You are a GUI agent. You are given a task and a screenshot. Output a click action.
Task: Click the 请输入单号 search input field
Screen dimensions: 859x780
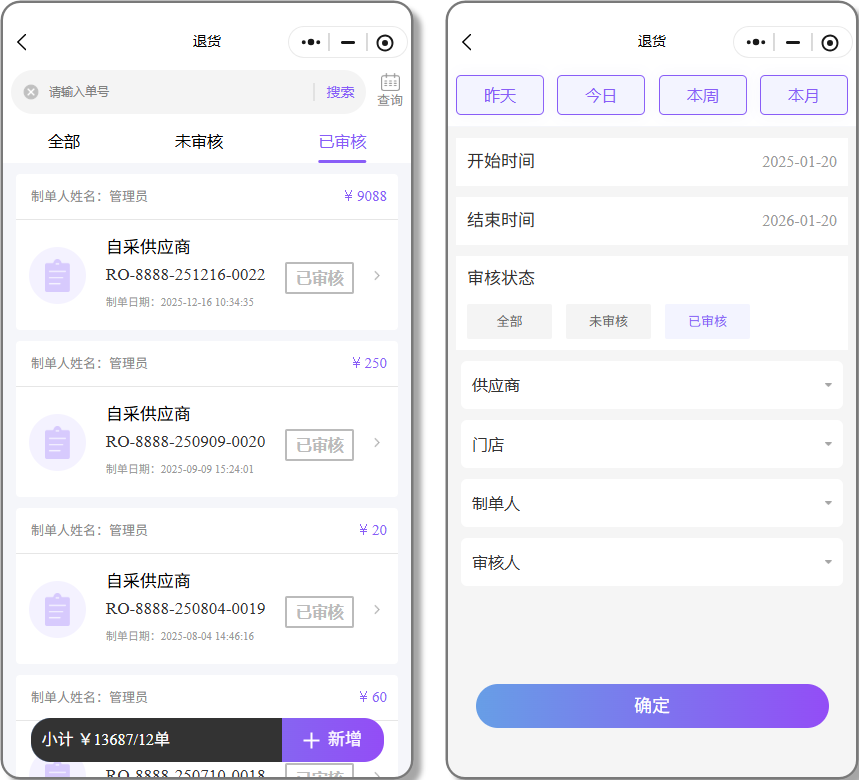click(175, 92)
